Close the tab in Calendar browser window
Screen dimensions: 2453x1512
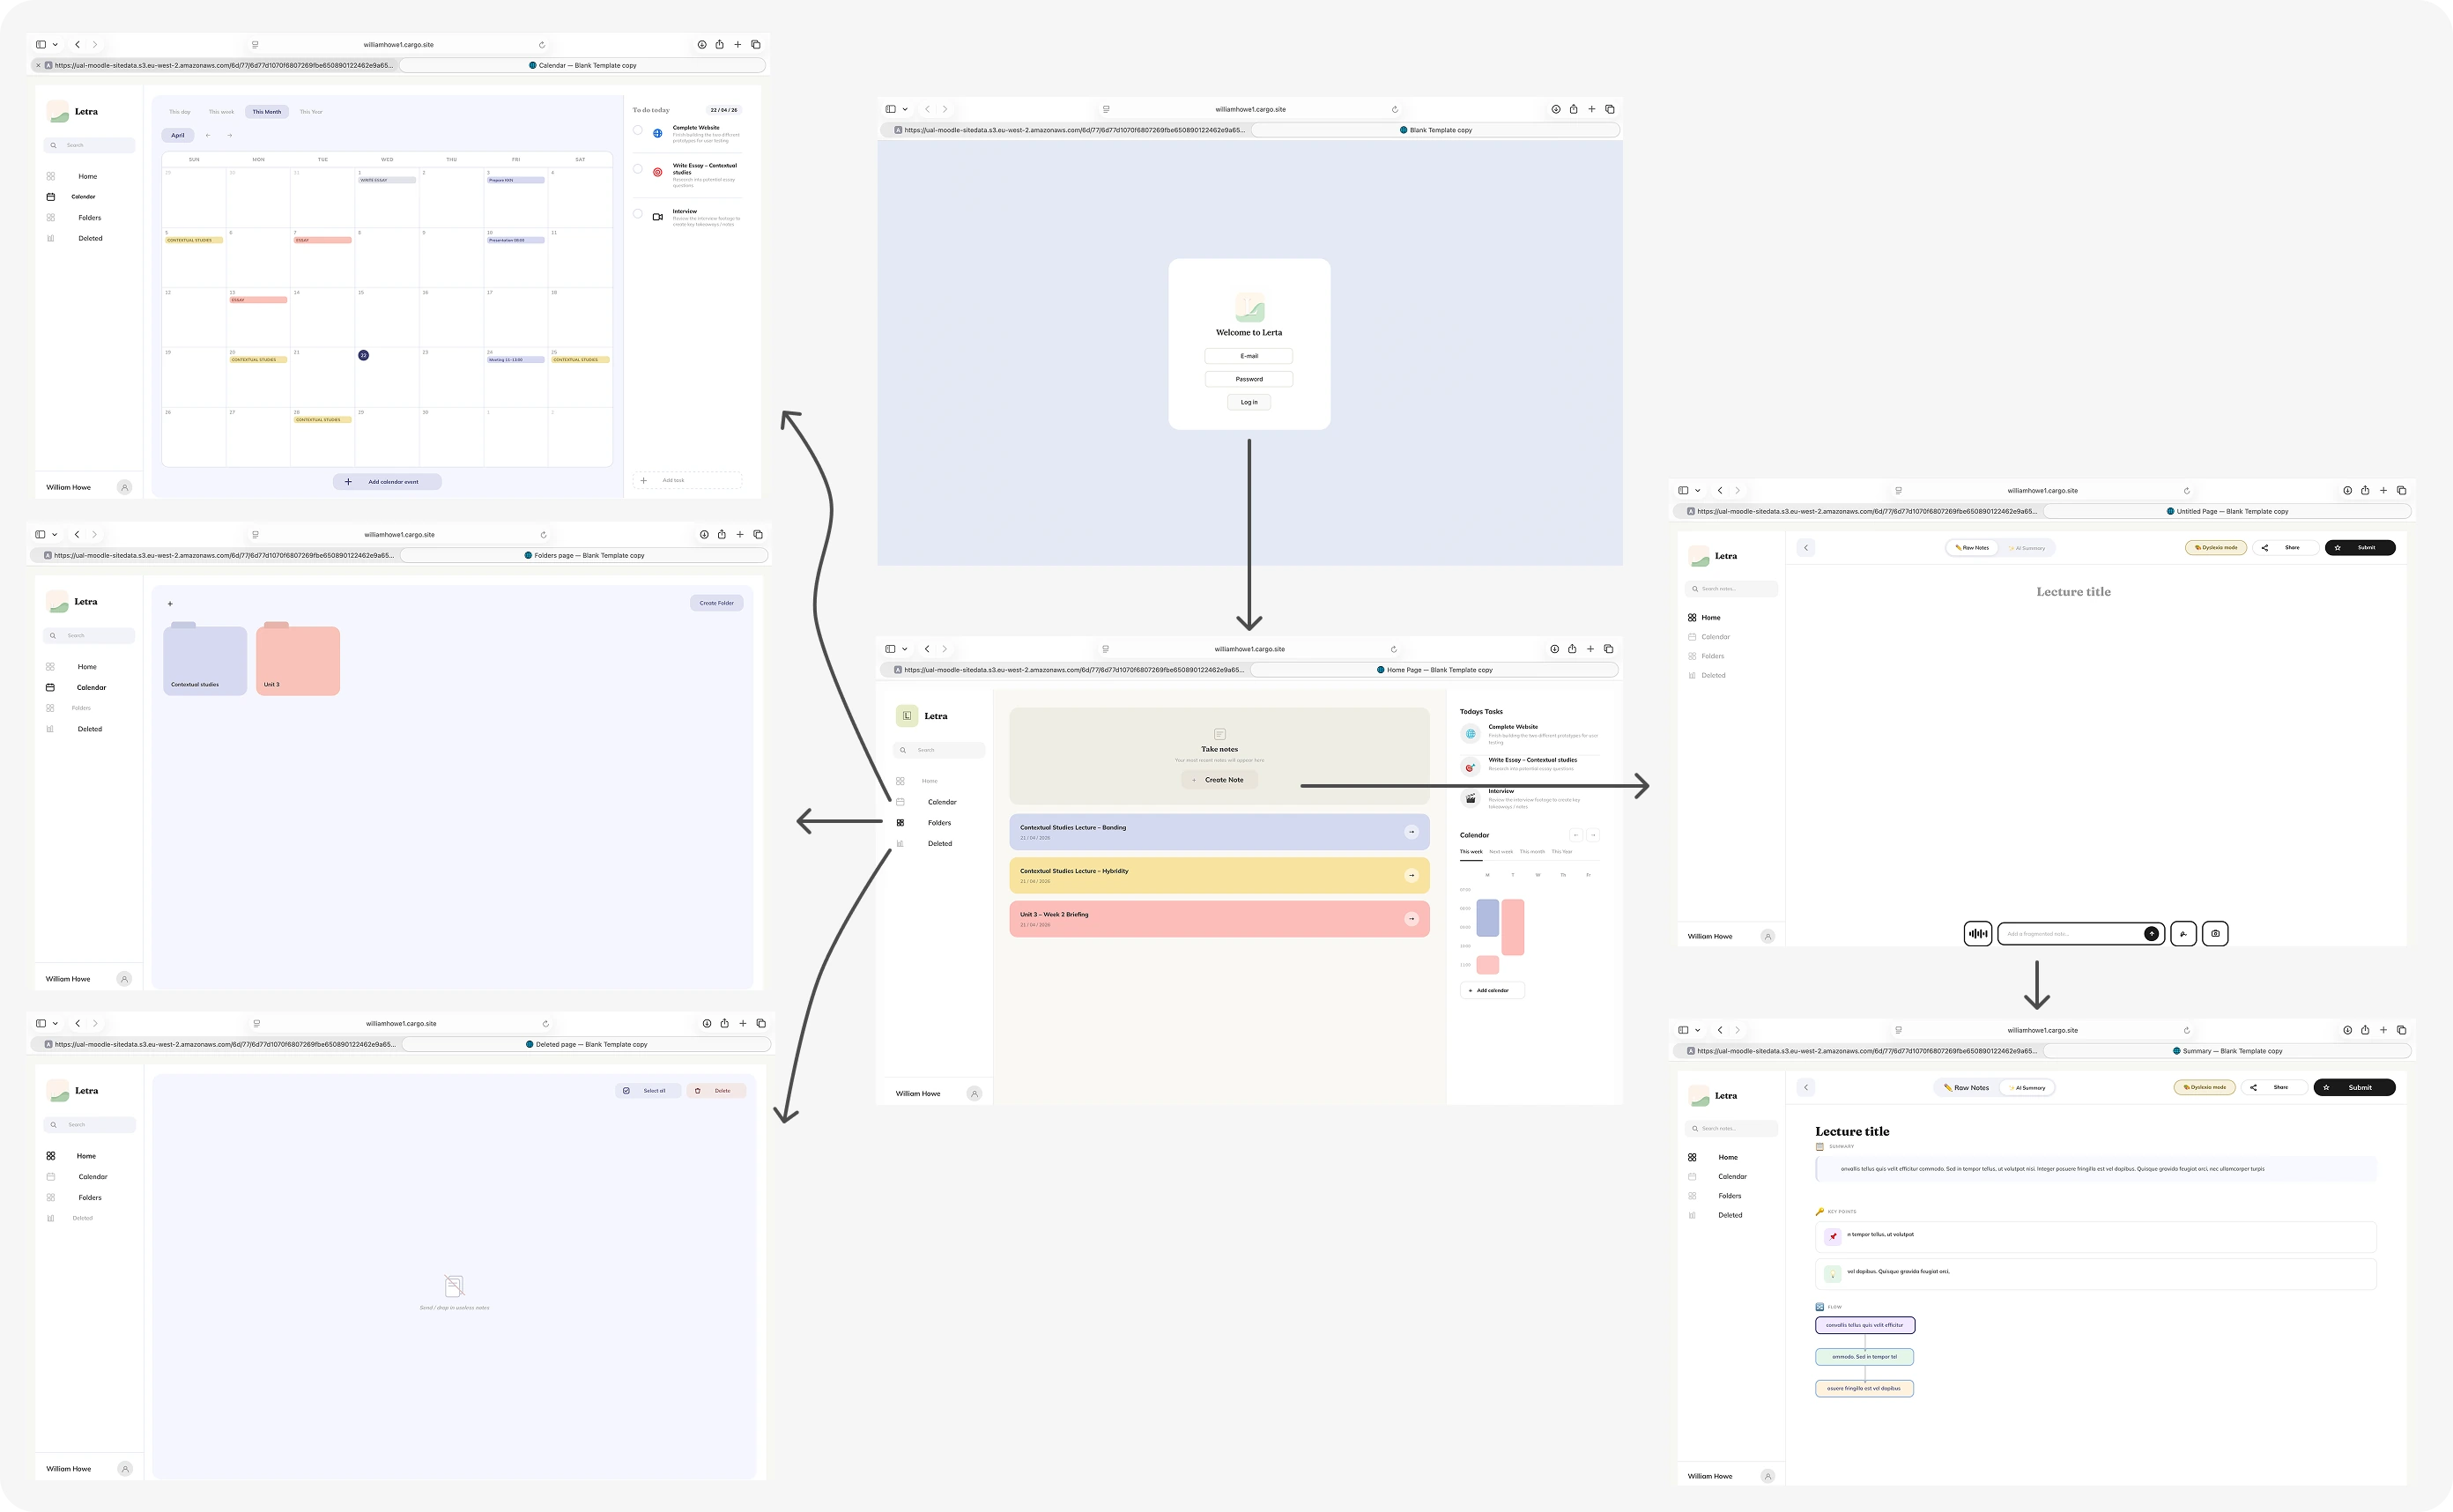coord(38,65)
